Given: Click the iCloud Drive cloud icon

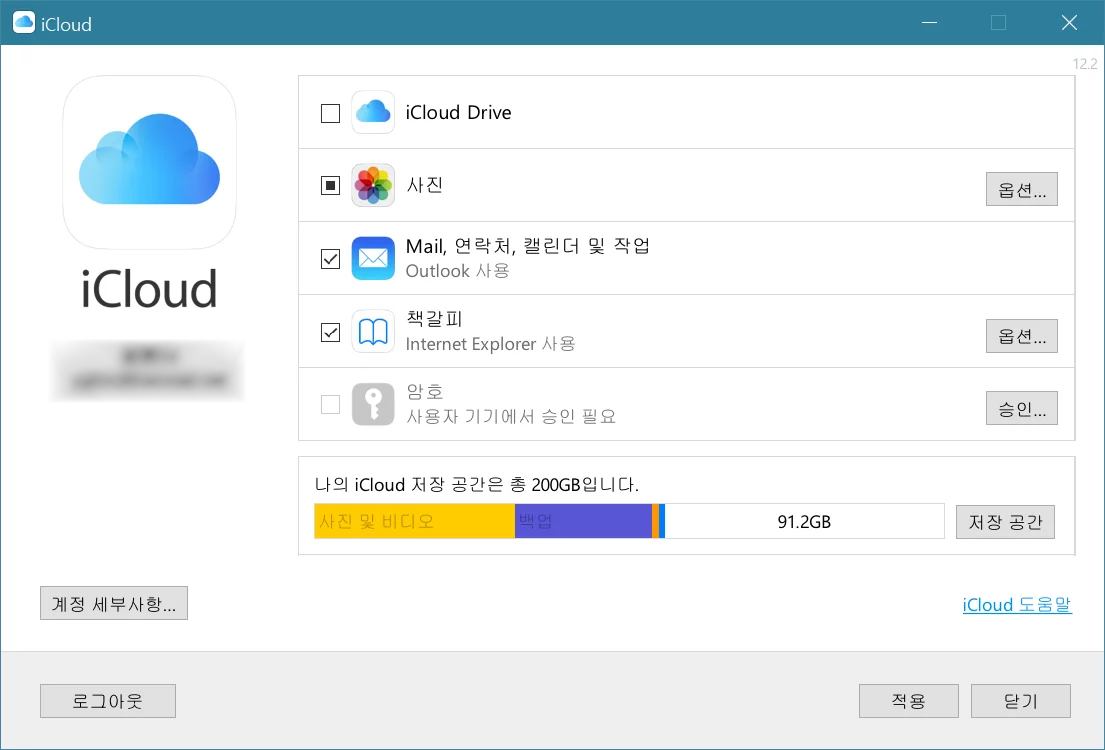Looking at the screenshot, I should point(373,113).
